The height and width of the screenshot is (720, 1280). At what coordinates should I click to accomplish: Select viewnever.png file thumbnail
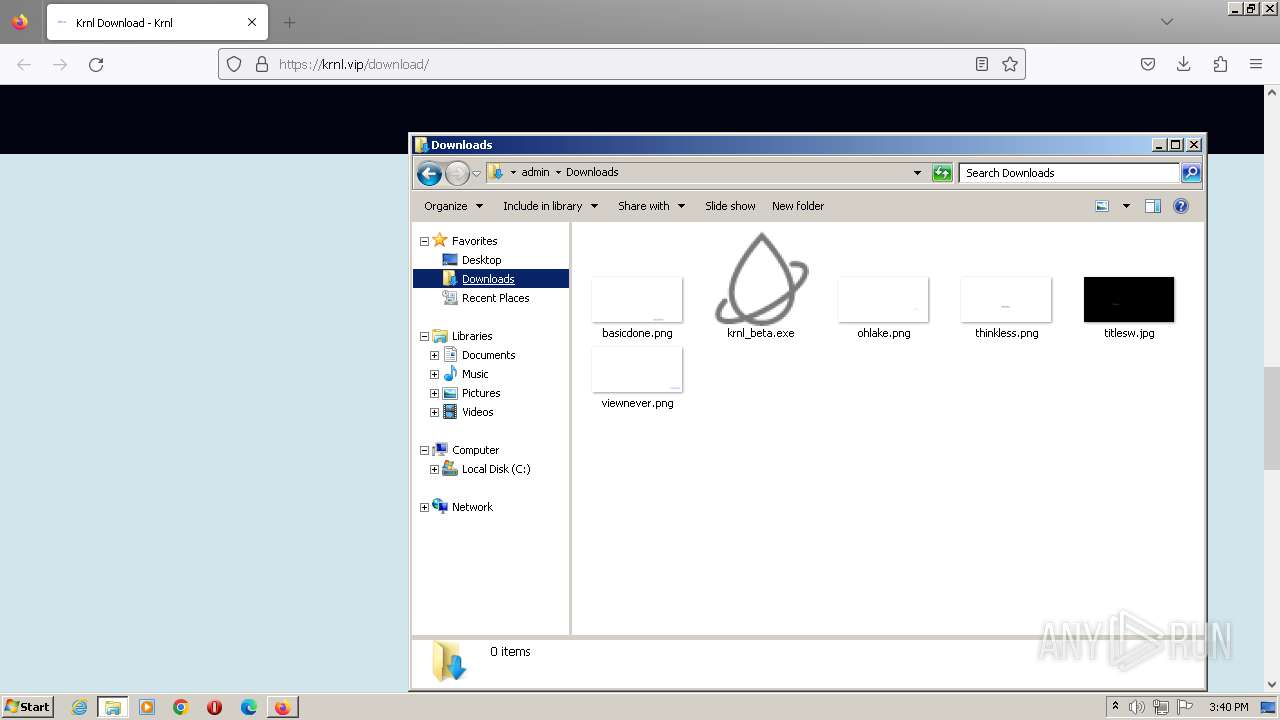(x=637, y=370)
